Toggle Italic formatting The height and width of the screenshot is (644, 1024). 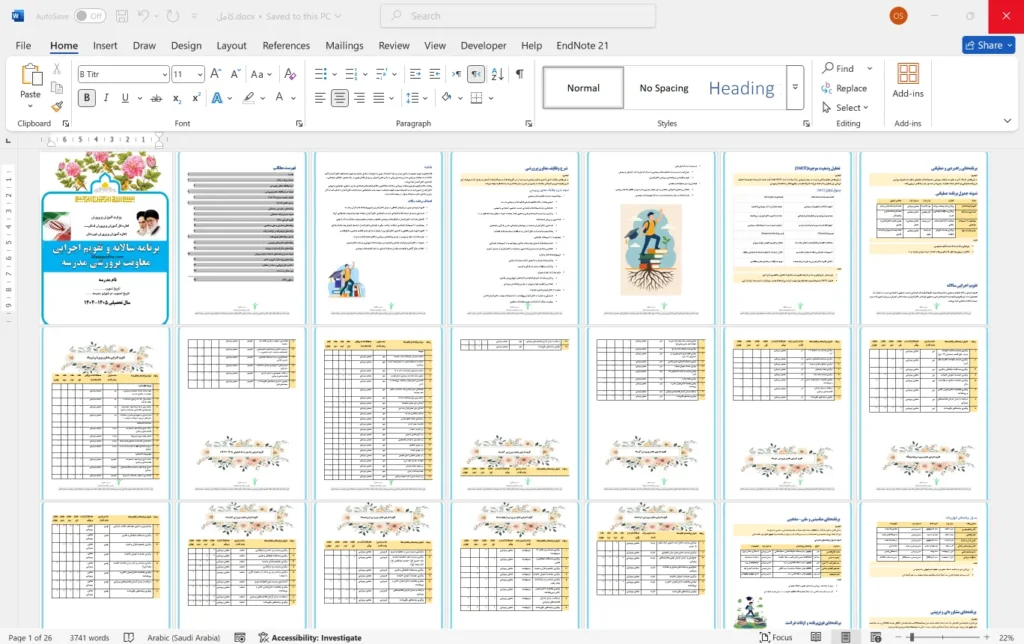106,98
